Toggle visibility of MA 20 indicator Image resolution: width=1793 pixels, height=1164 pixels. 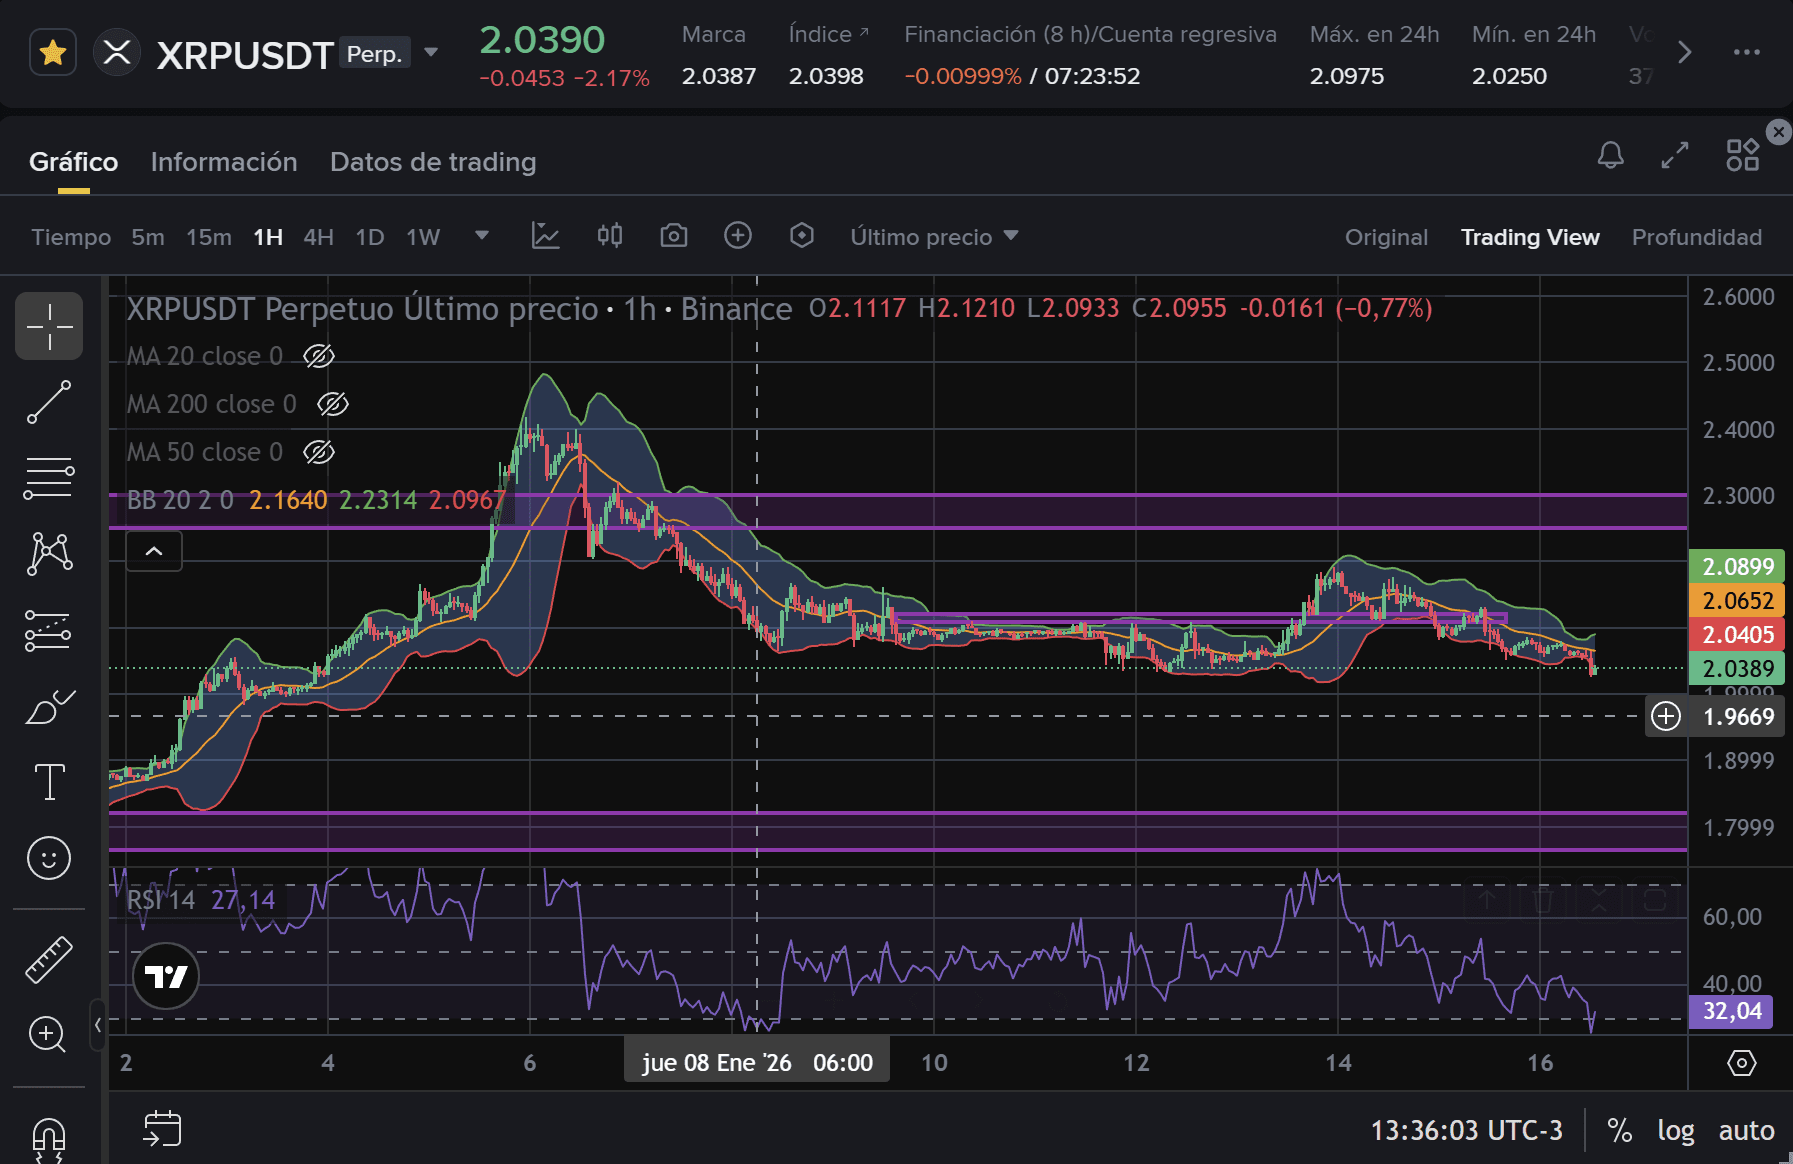tap(319, 356)
